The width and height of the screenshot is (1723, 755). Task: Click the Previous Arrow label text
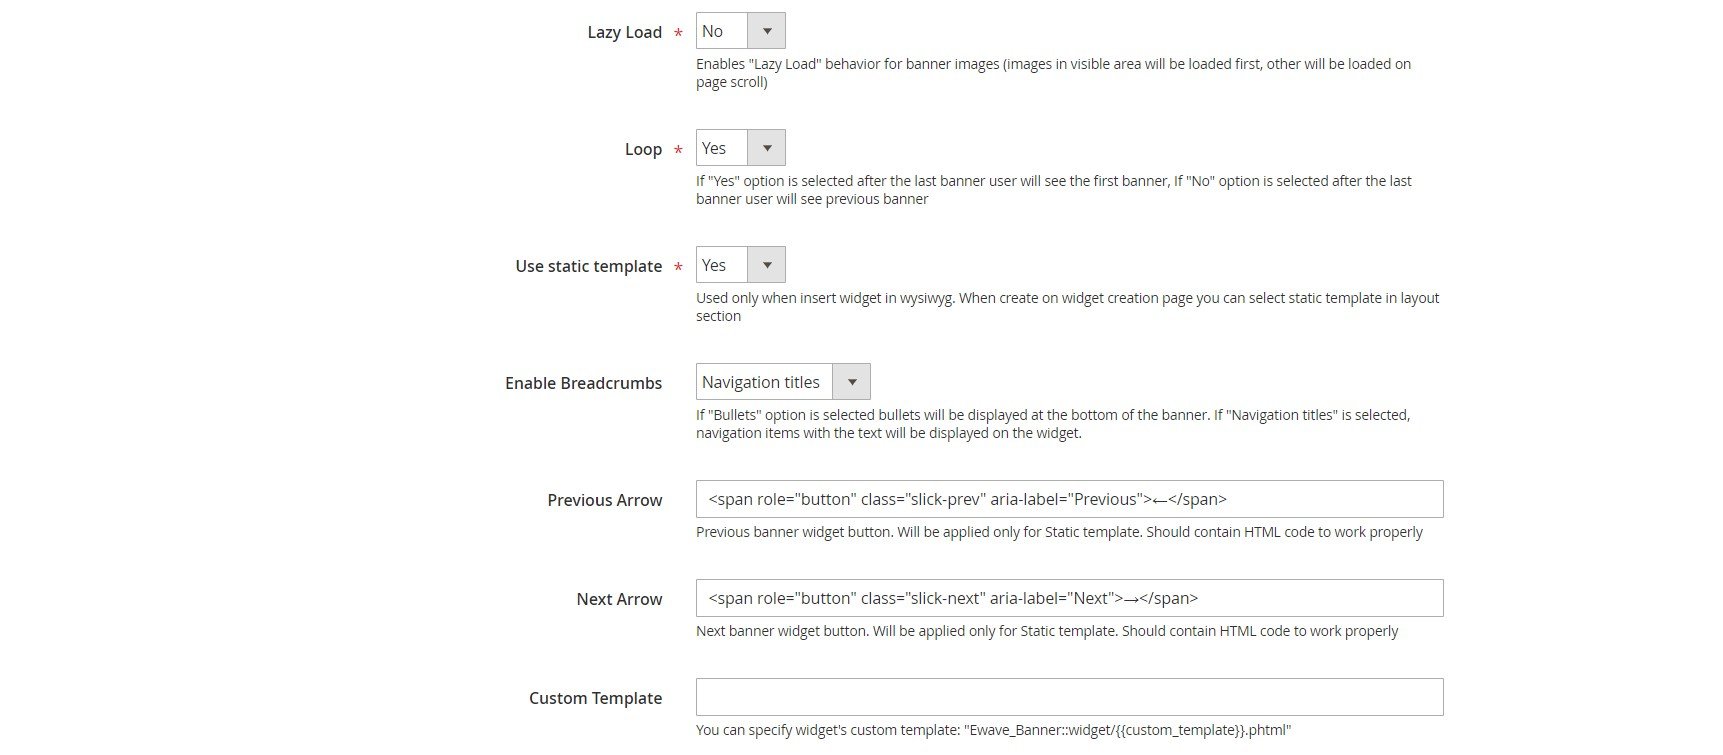click(x=604, y=500)
